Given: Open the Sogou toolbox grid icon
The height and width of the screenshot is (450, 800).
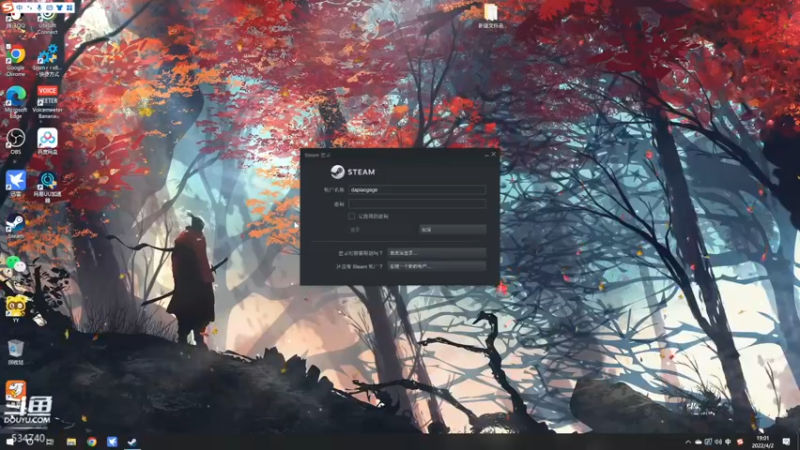Looking at the screenshot, I should 69,8.
